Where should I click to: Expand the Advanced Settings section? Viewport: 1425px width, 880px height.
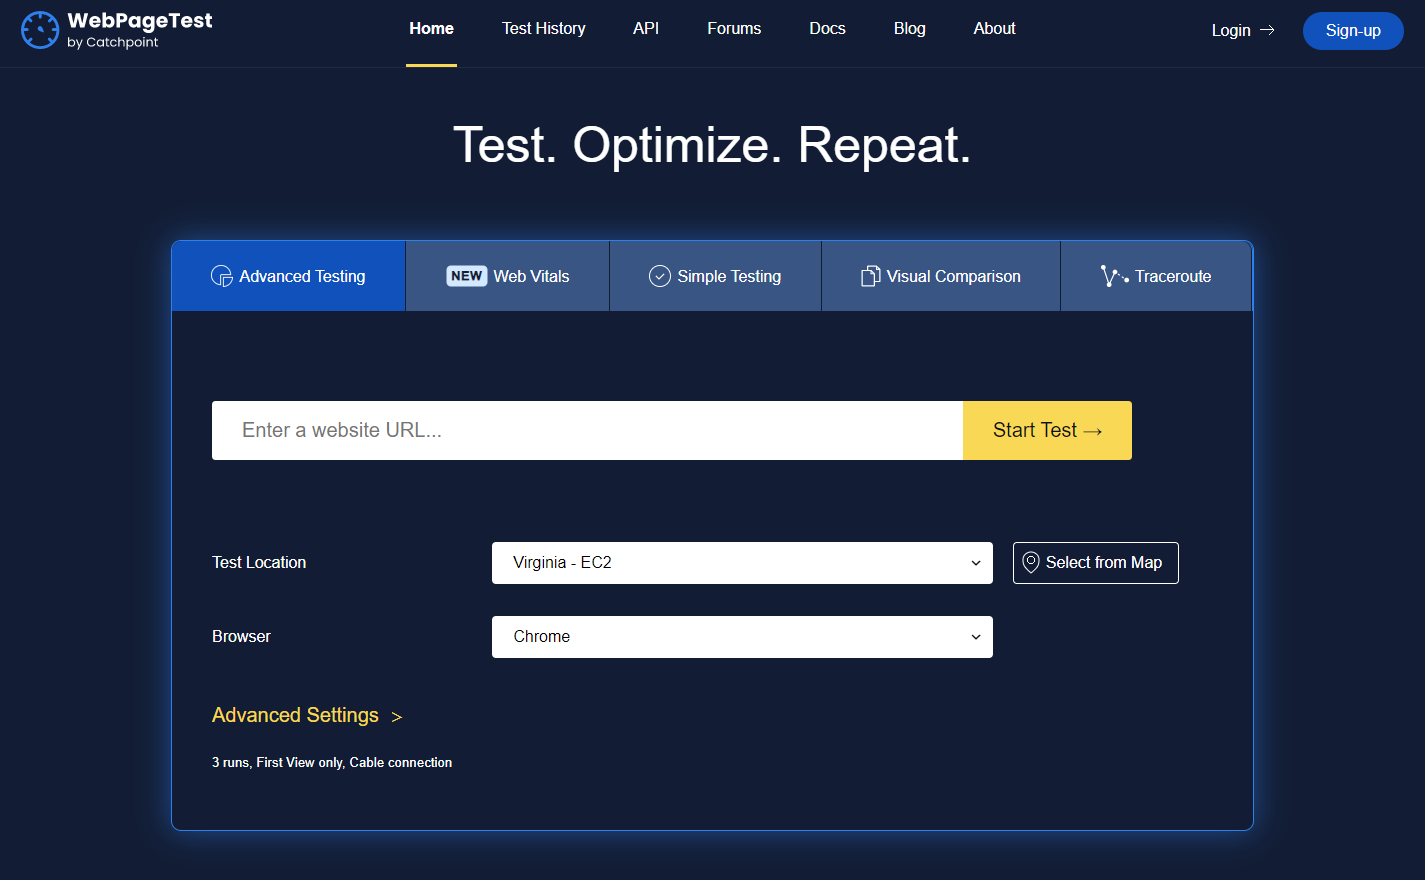295,715
